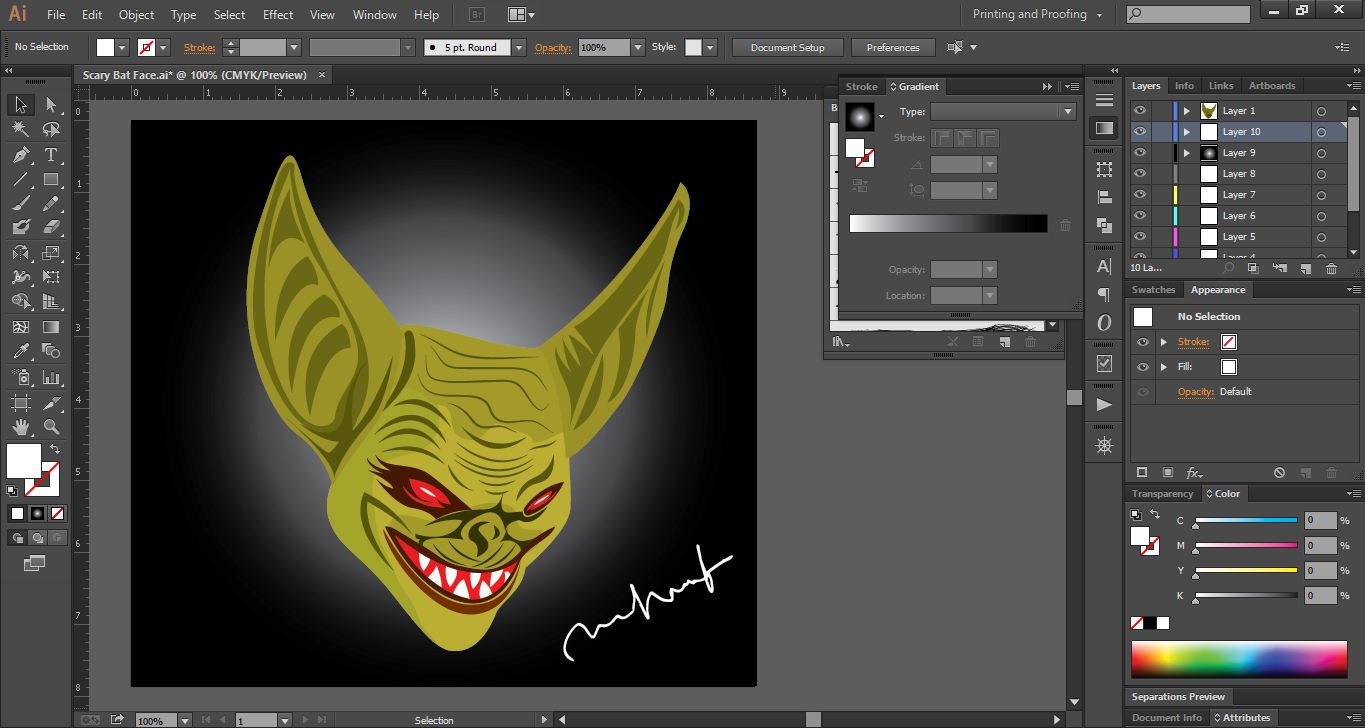This screenshot has height=728, width=1365.
Task: Click the Preferences button
Action: 892,47
